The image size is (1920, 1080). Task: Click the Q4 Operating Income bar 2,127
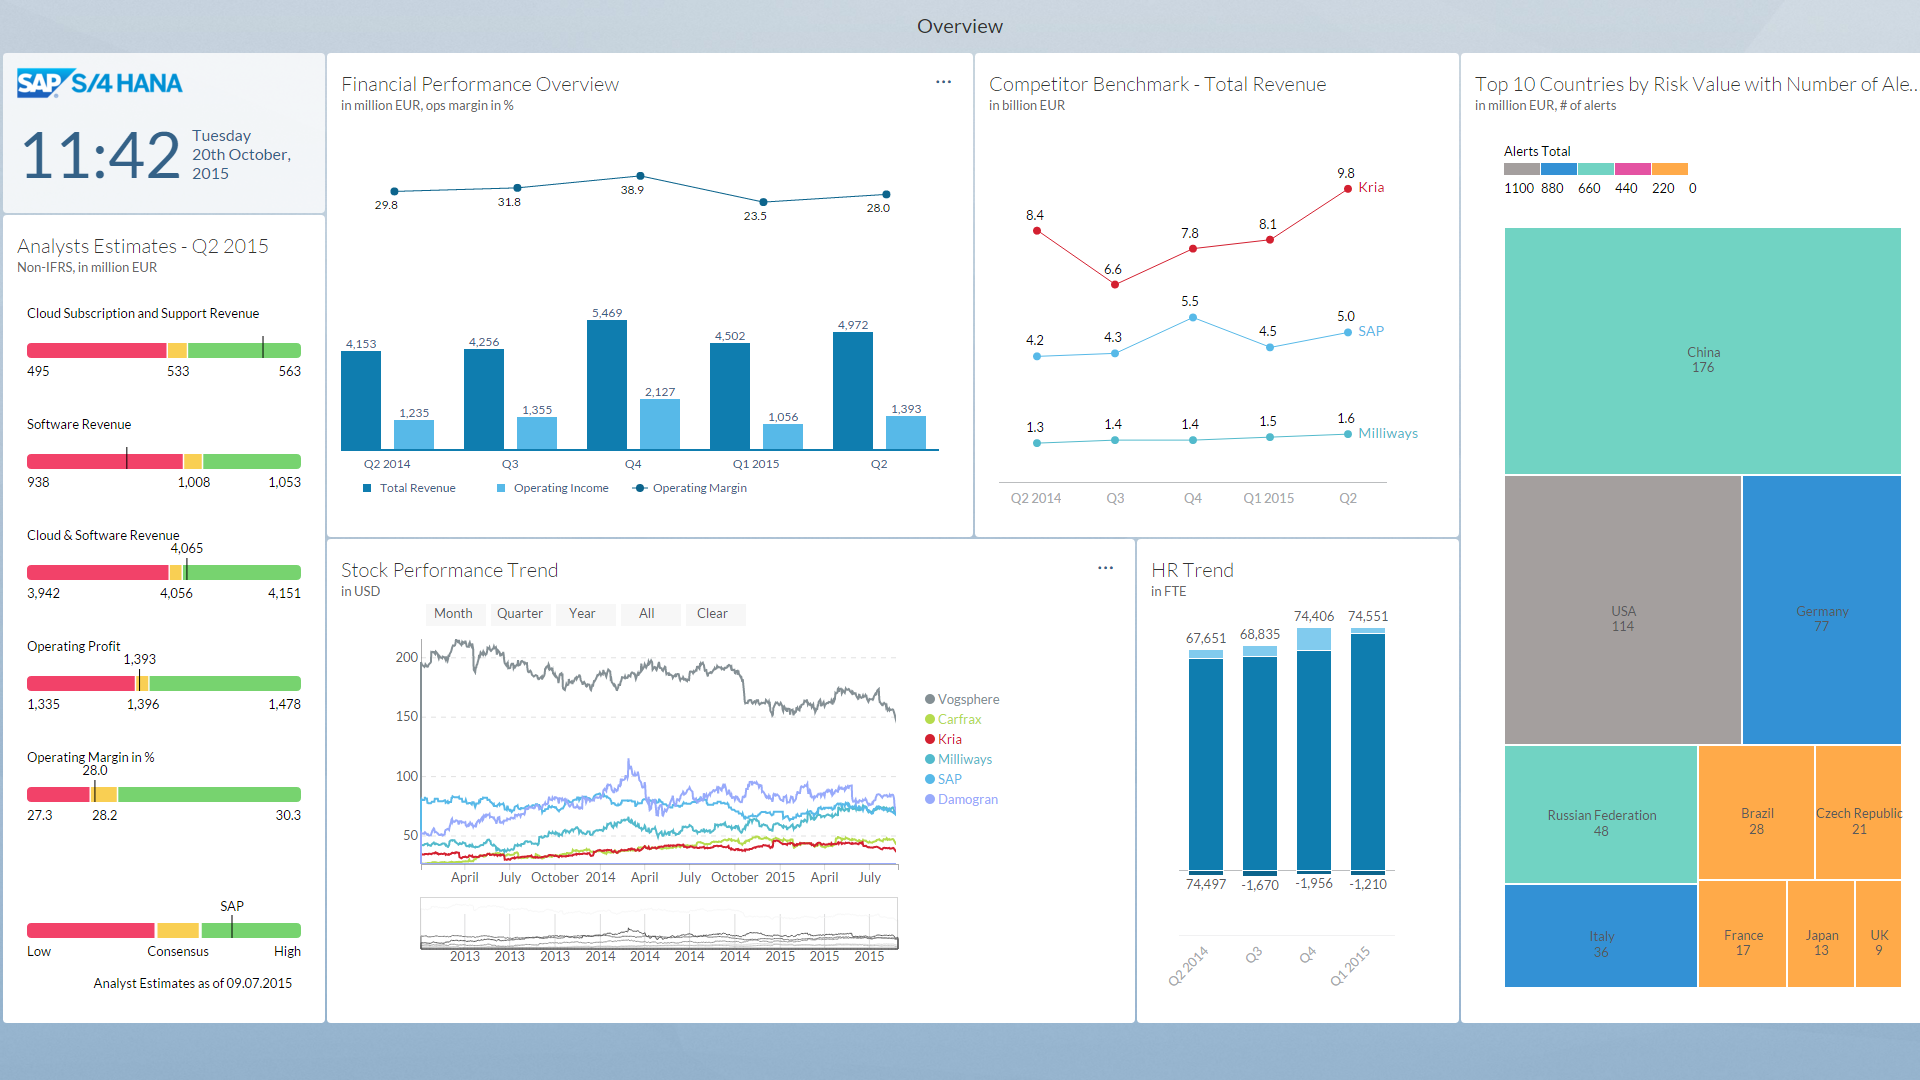[x=660, y=424]
